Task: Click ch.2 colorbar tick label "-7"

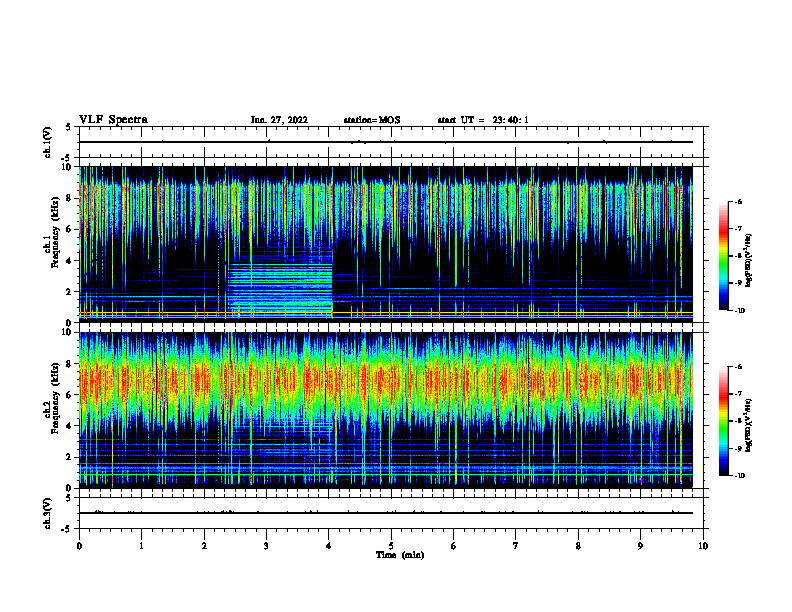Action: point(738,394)
